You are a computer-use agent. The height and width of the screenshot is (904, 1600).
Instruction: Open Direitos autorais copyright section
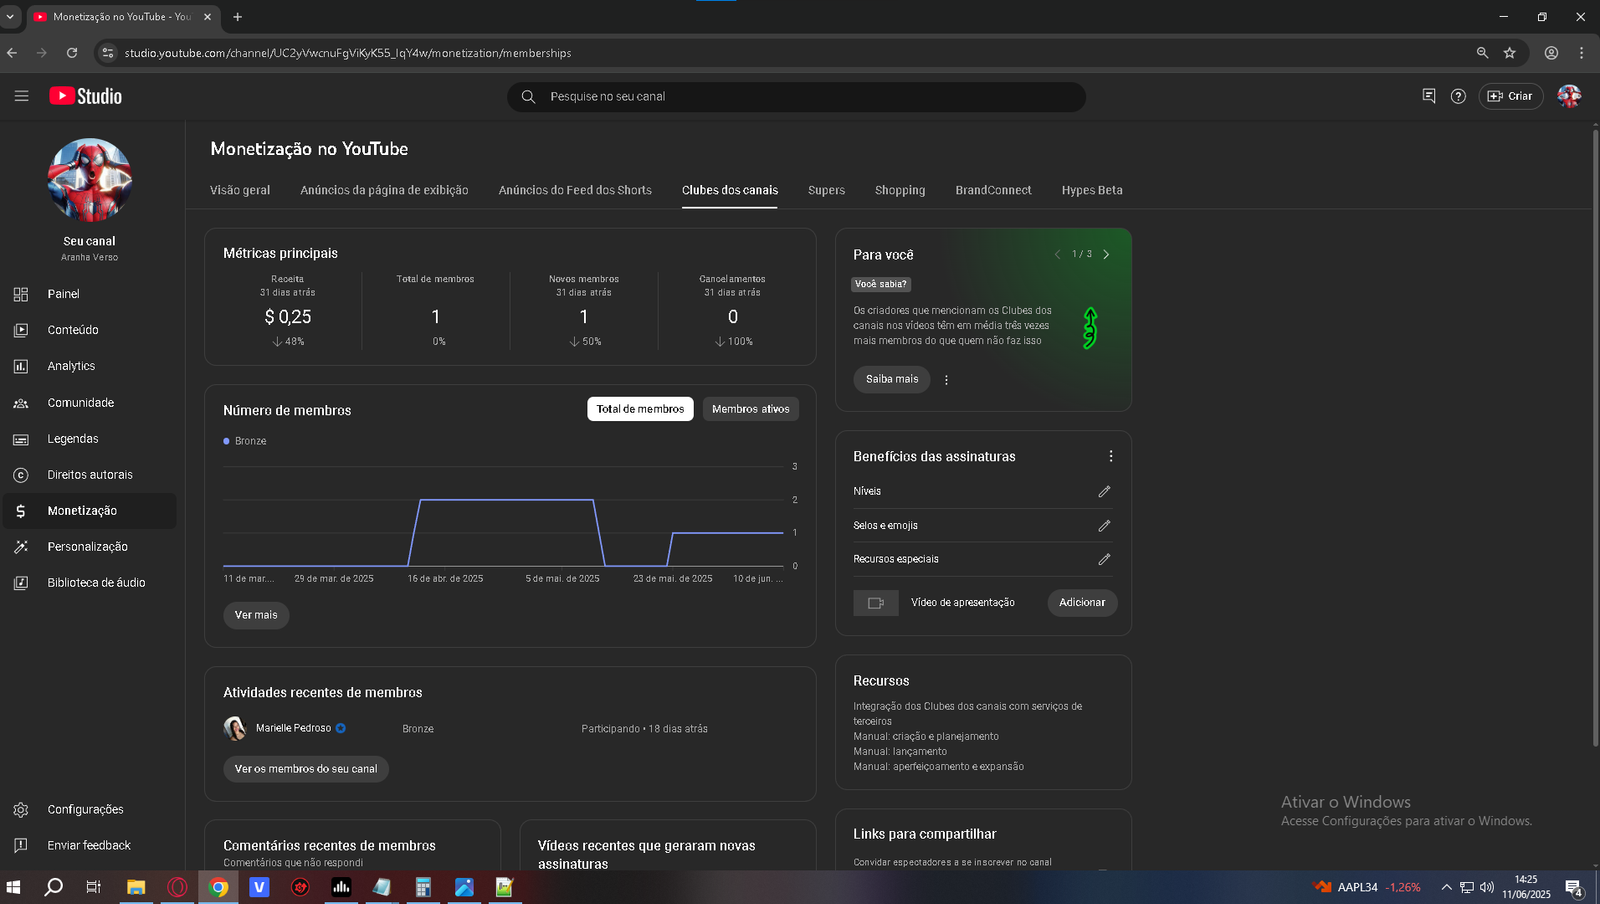click(90, 475)
